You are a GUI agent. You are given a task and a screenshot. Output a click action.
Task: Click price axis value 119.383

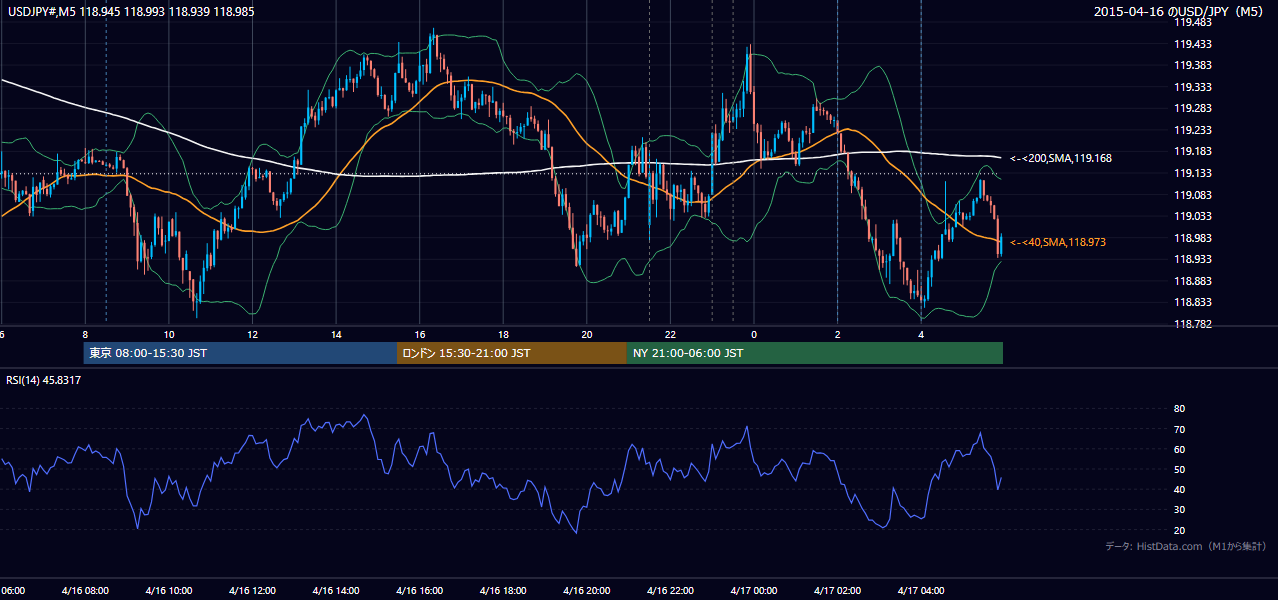(1192, 66)
